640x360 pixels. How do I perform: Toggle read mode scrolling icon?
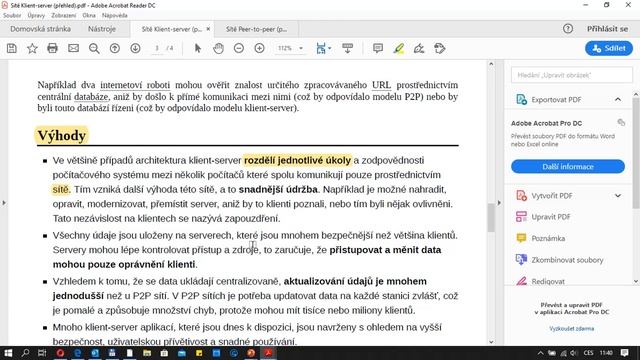pyautogui.click(x=347, y=48)
